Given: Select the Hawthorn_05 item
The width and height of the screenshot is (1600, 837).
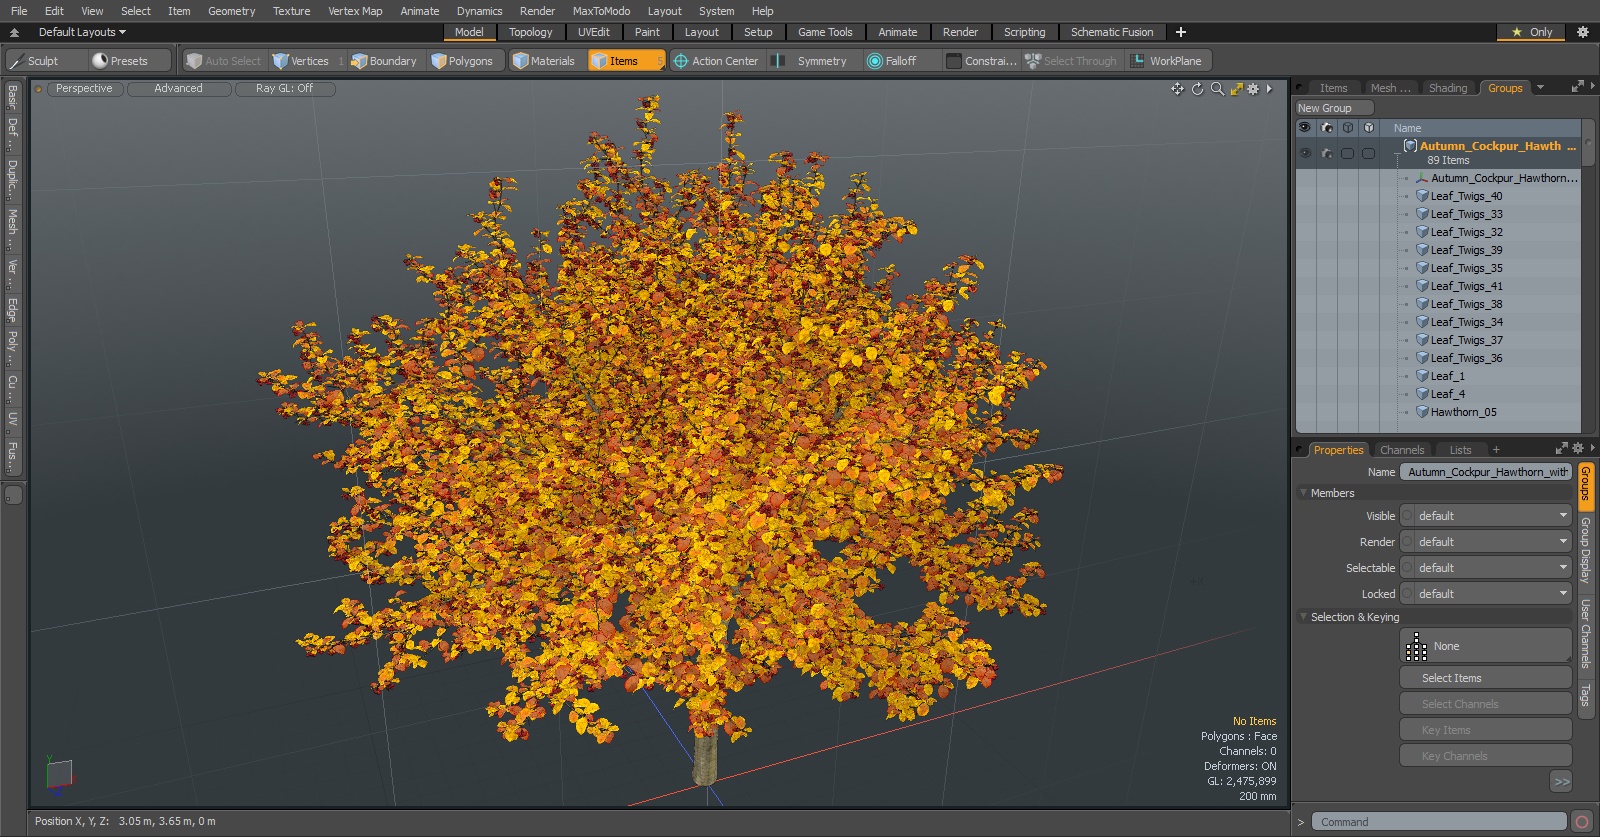Looking at the screenshot, I should tap(1463, 412).
